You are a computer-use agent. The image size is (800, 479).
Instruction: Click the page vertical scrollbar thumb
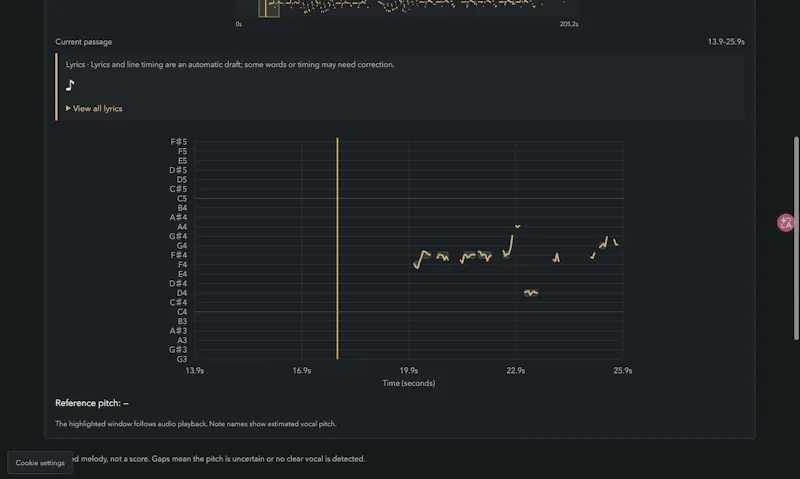pos(796,238)
